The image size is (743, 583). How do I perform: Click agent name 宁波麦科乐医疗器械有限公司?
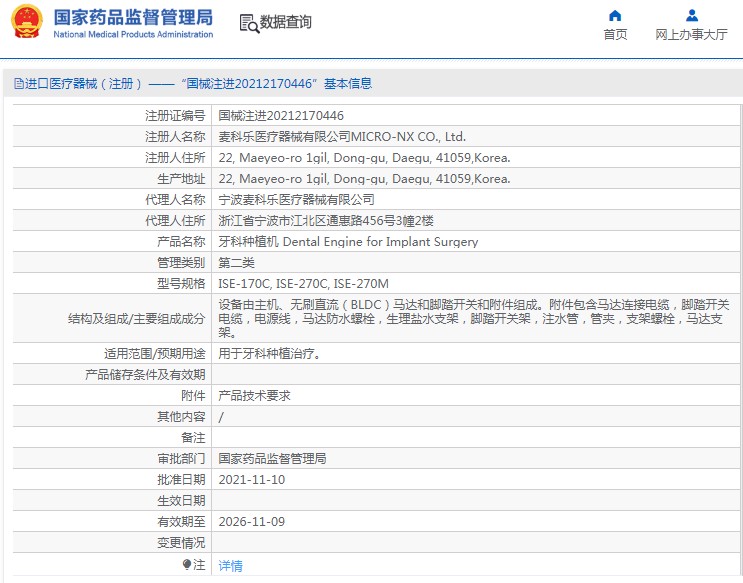coord(296,200)
